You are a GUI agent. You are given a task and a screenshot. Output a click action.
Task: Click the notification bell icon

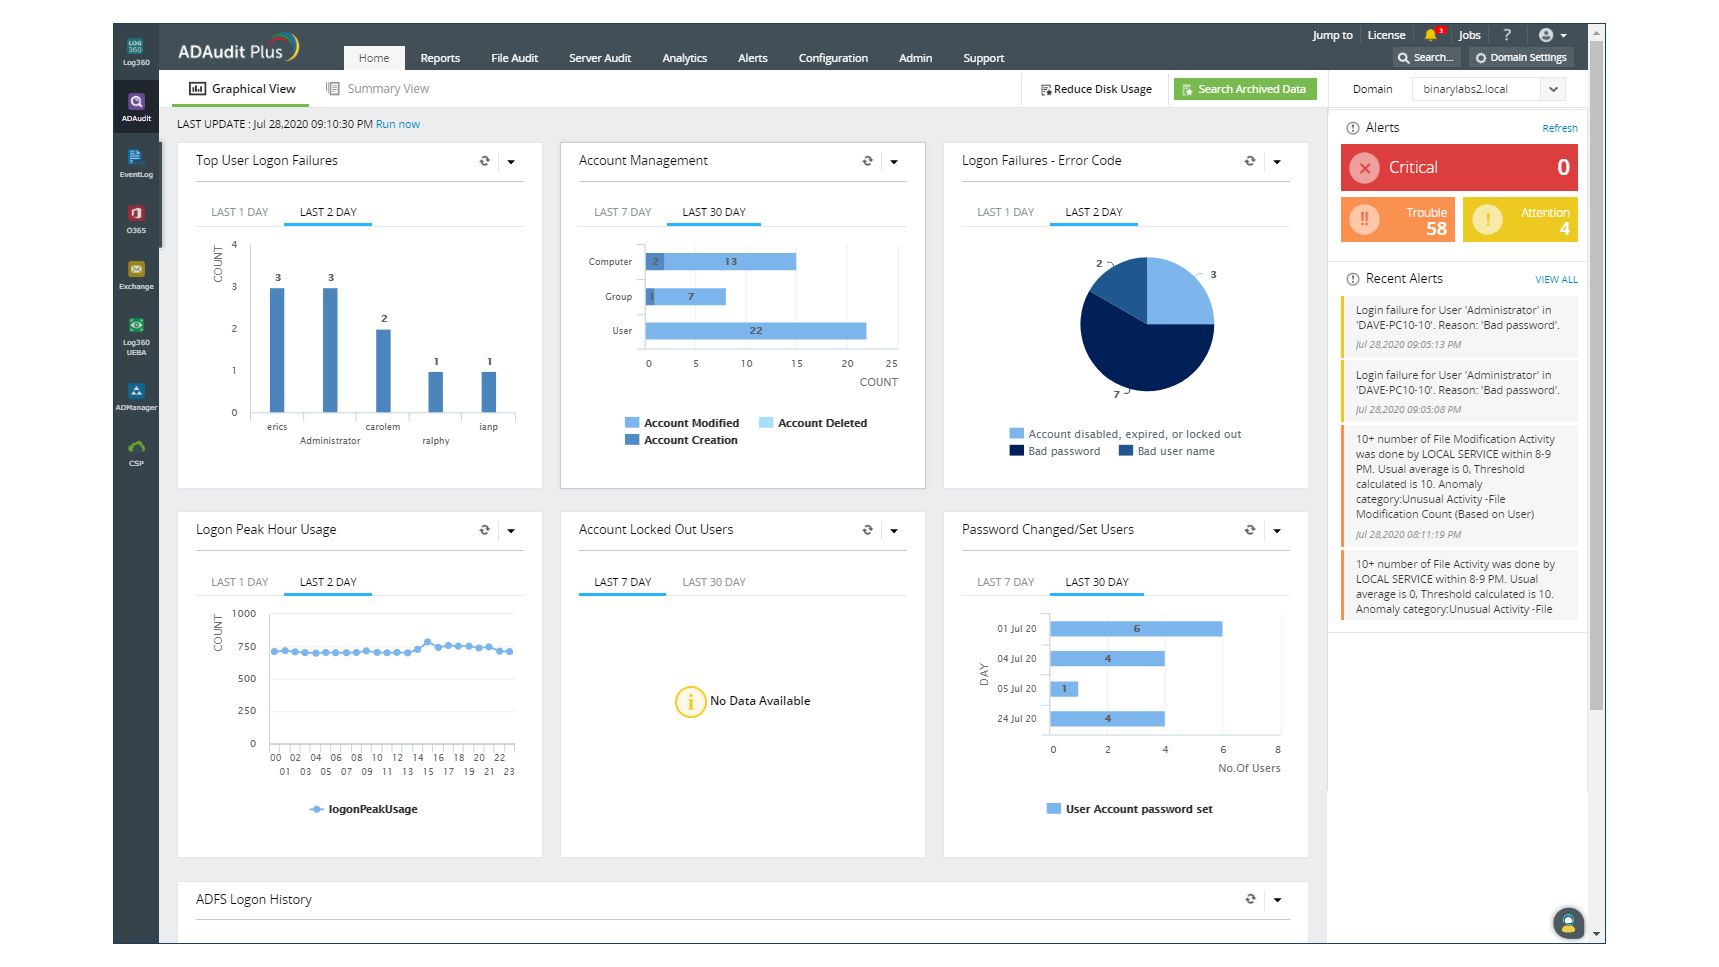pyautogui.click(x=1431, y=35)
